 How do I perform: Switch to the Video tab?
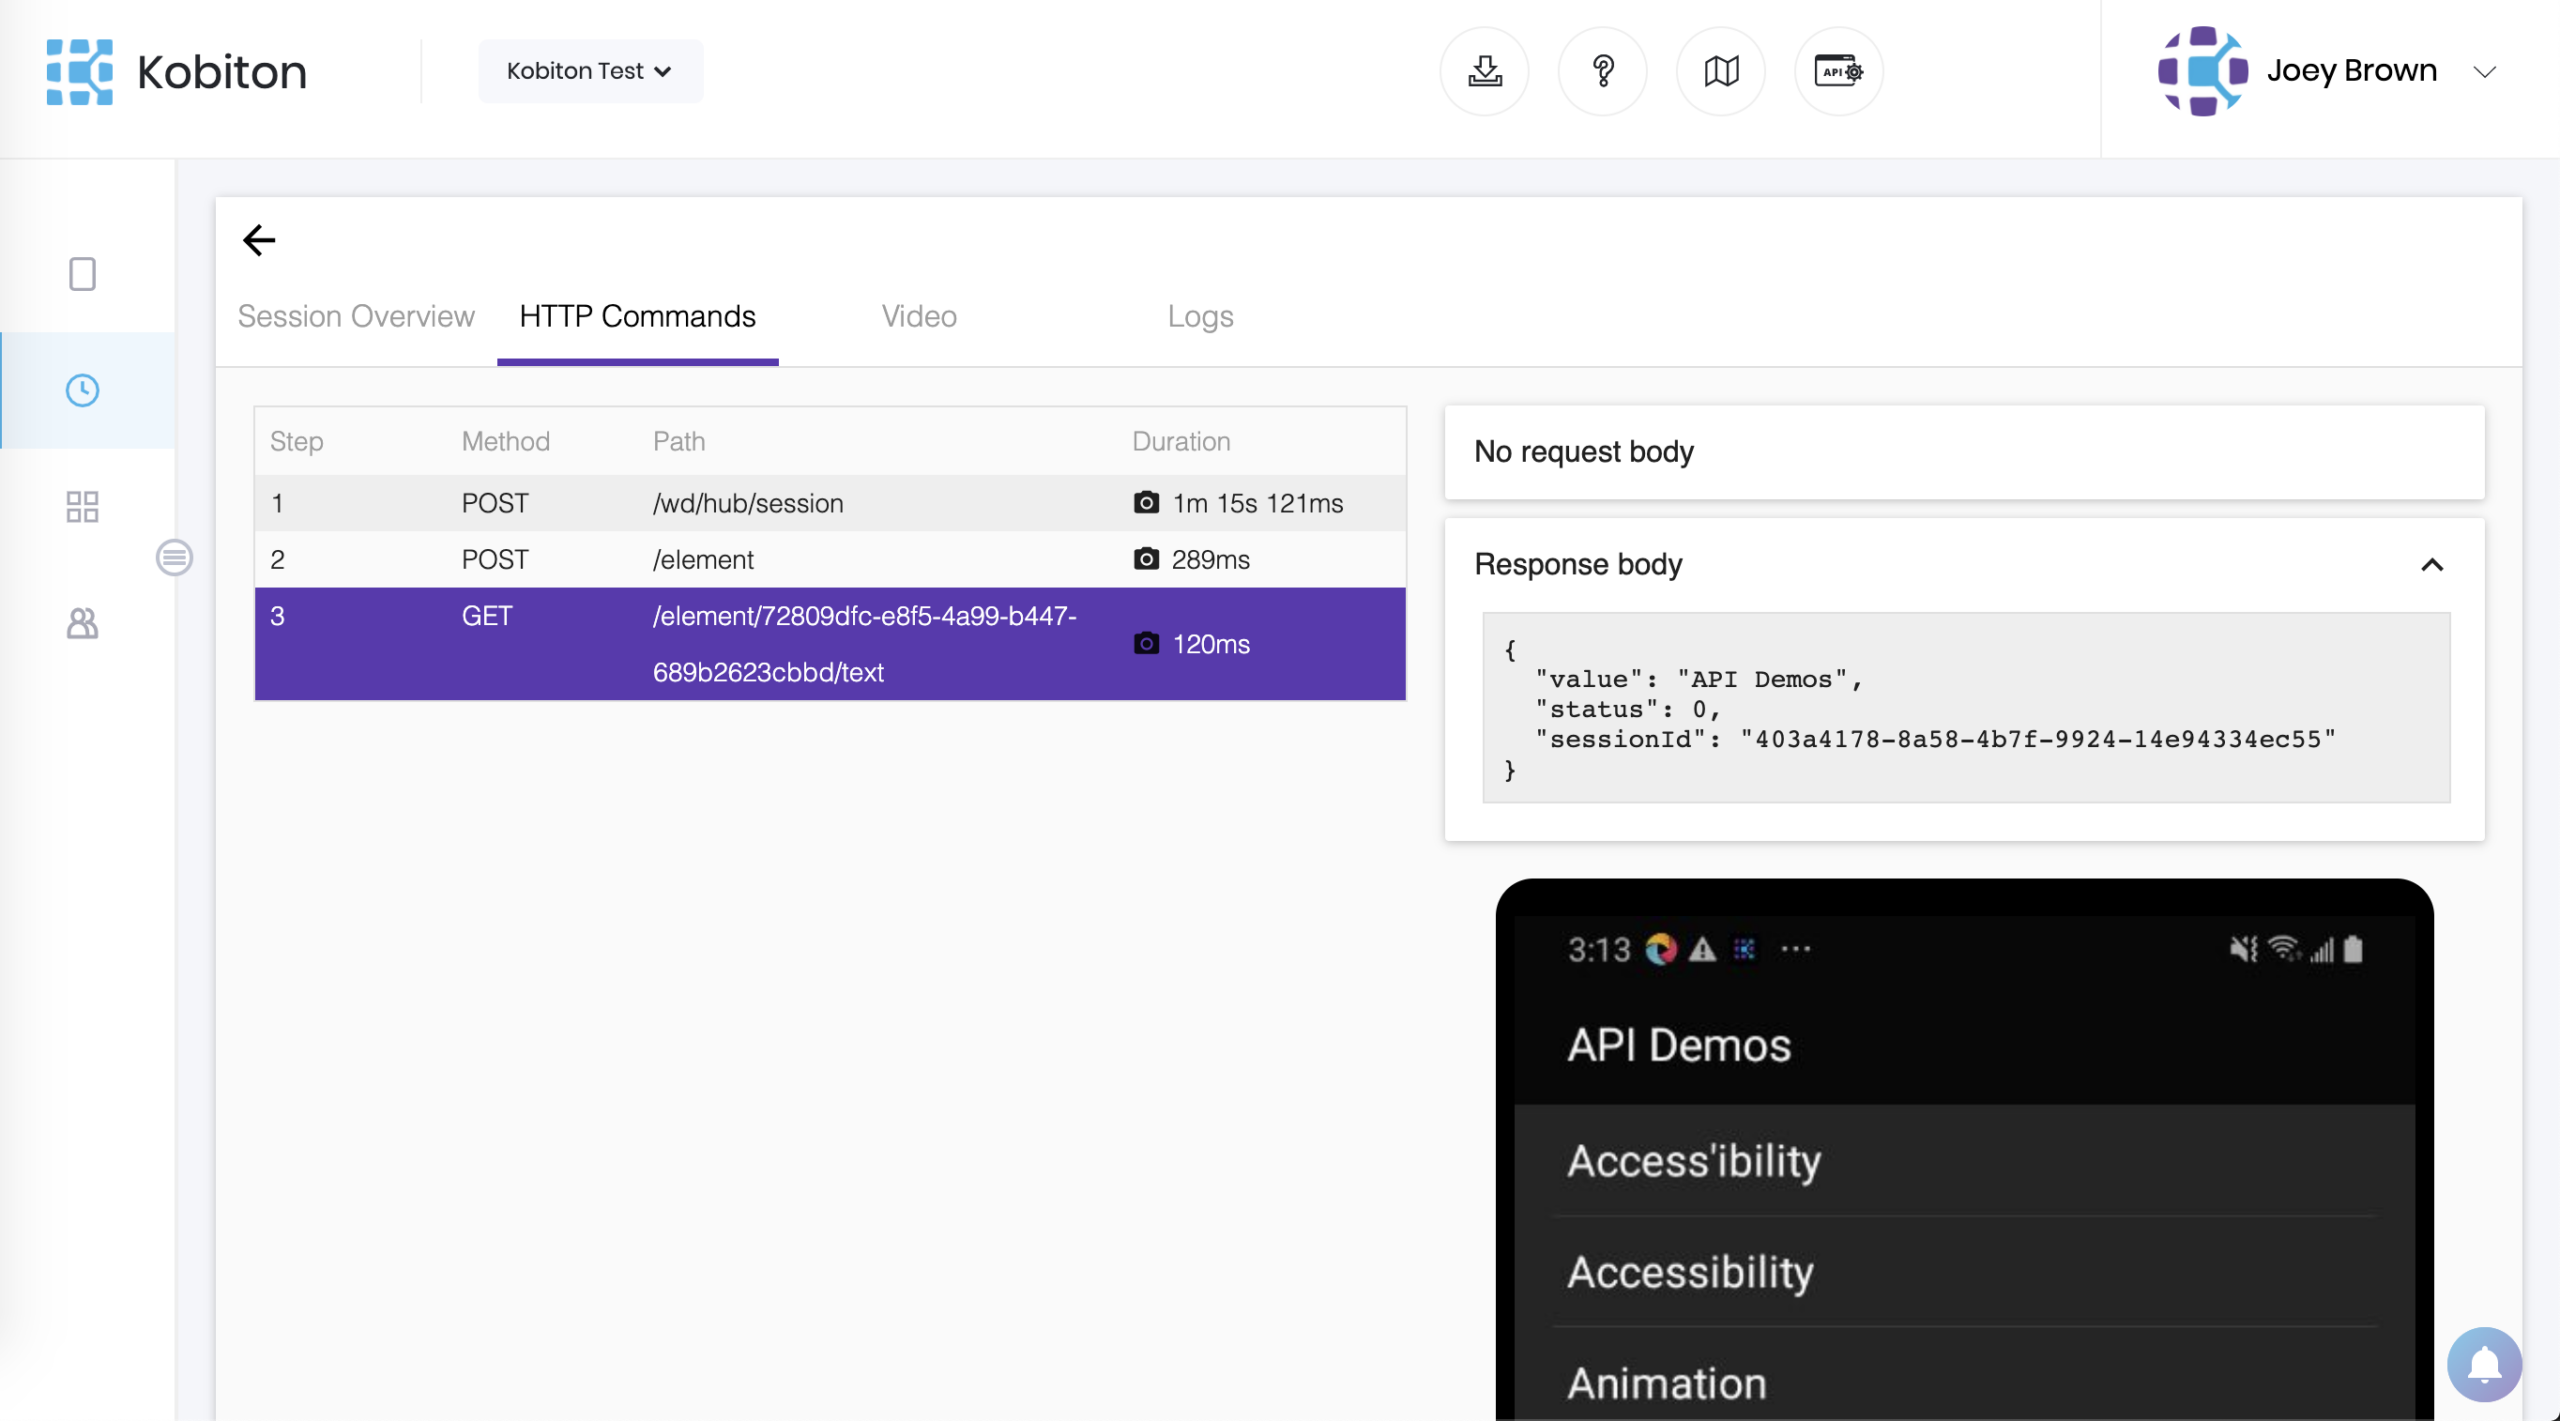919,316
